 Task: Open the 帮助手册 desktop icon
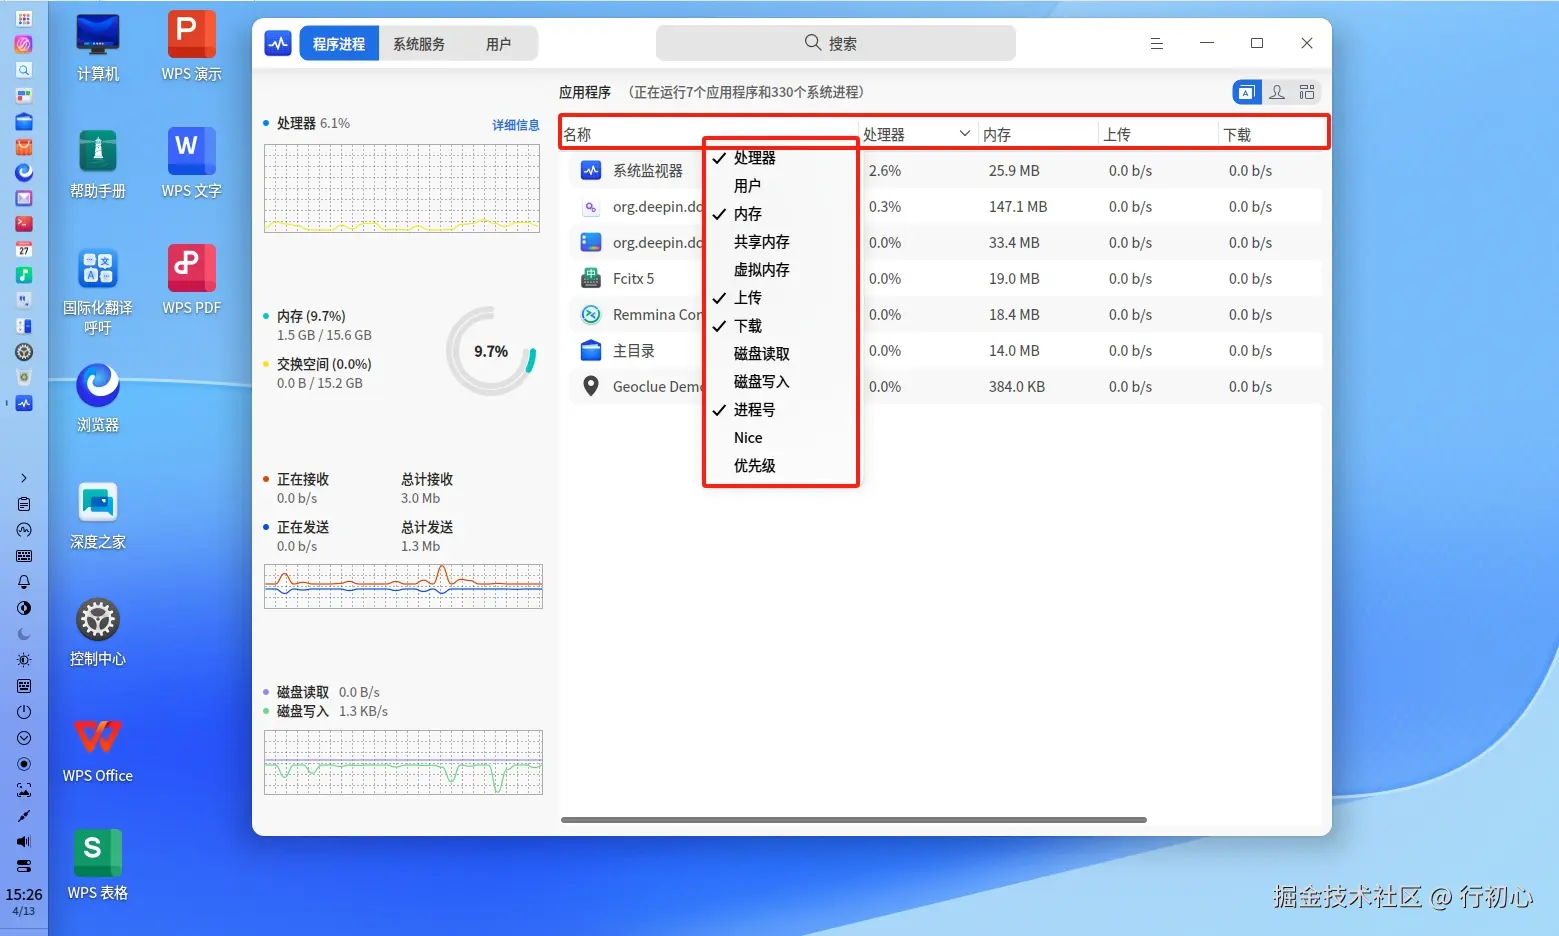point(98,165)
